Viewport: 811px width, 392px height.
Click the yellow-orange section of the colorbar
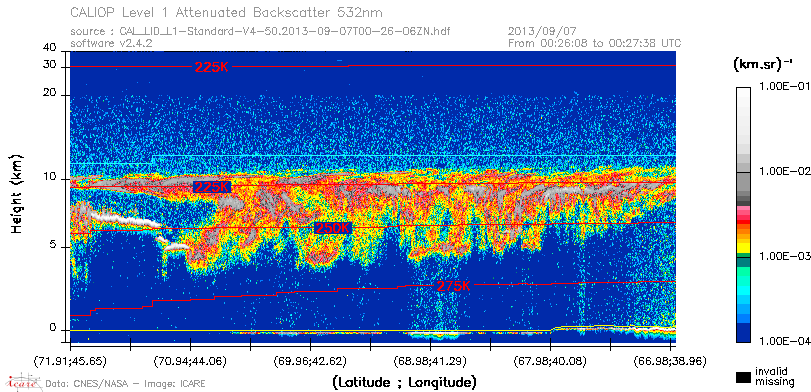point(743,239)
